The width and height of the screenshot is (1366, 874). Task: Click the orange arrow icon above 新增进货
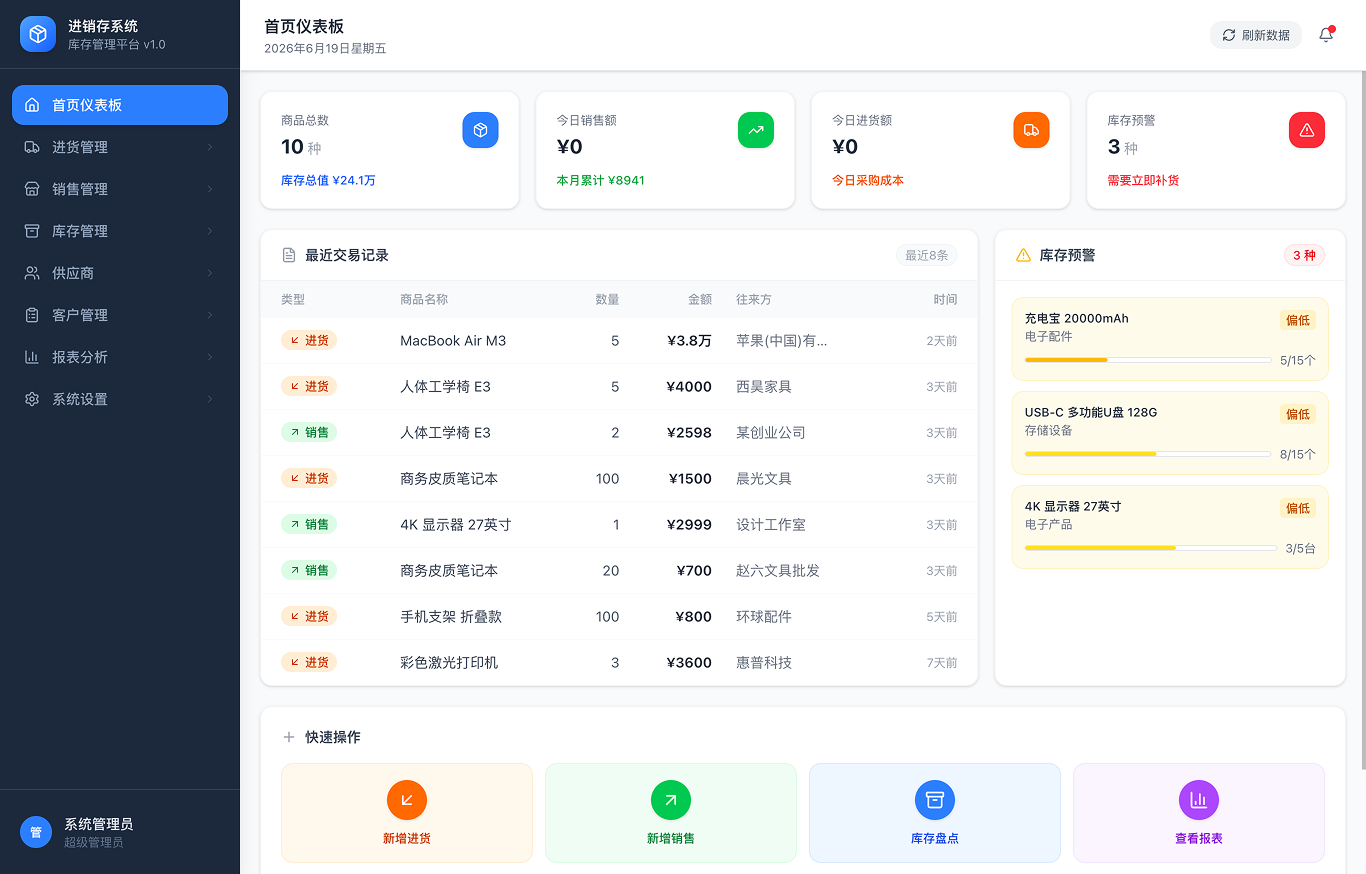point(407,800)
